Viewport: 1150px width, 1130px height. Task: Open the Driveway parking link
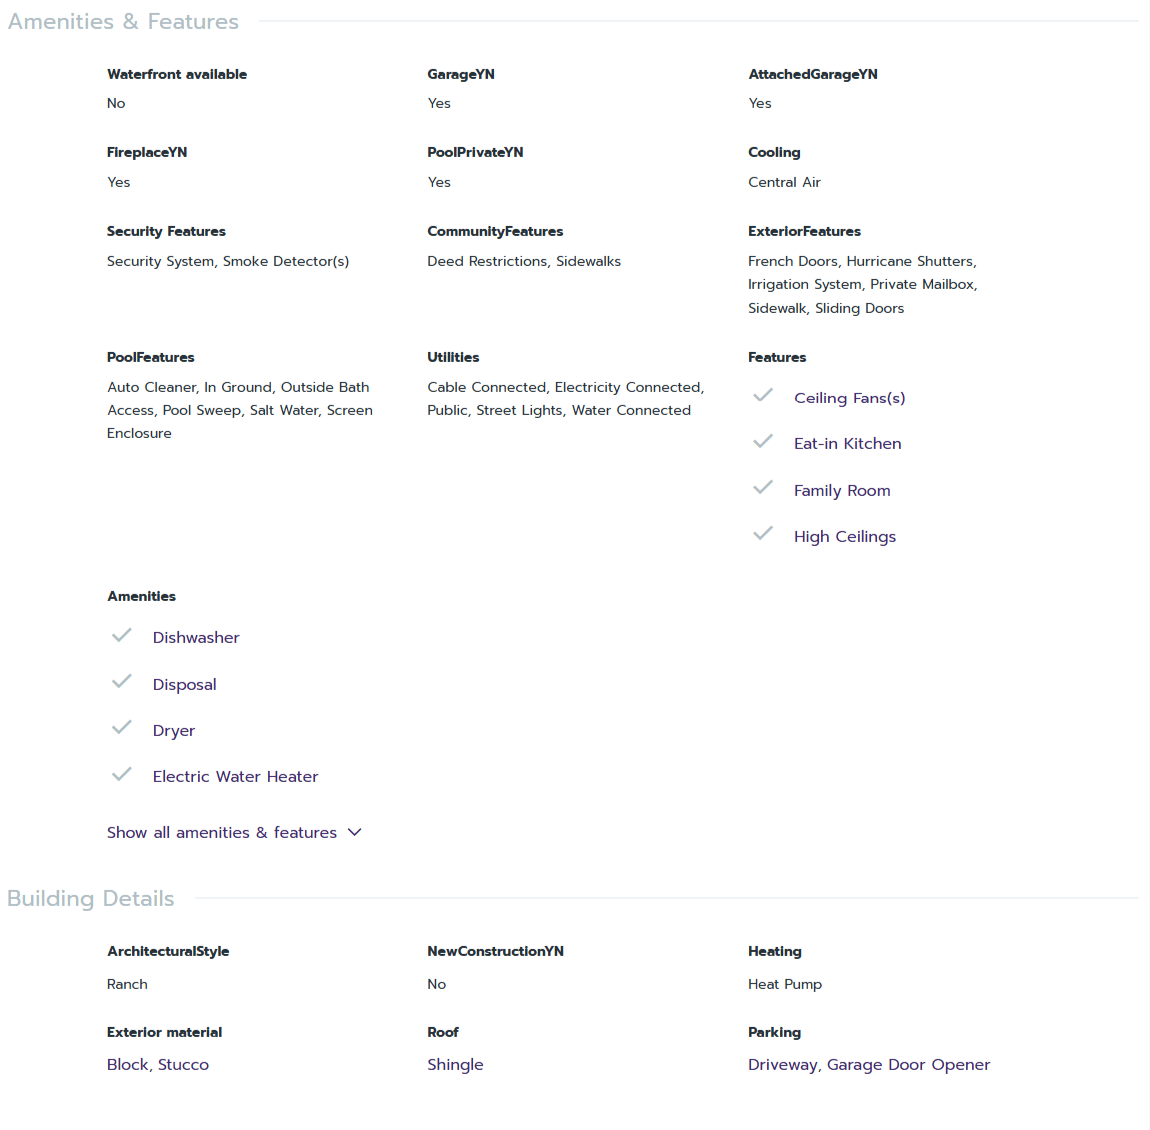[783, 1065]
